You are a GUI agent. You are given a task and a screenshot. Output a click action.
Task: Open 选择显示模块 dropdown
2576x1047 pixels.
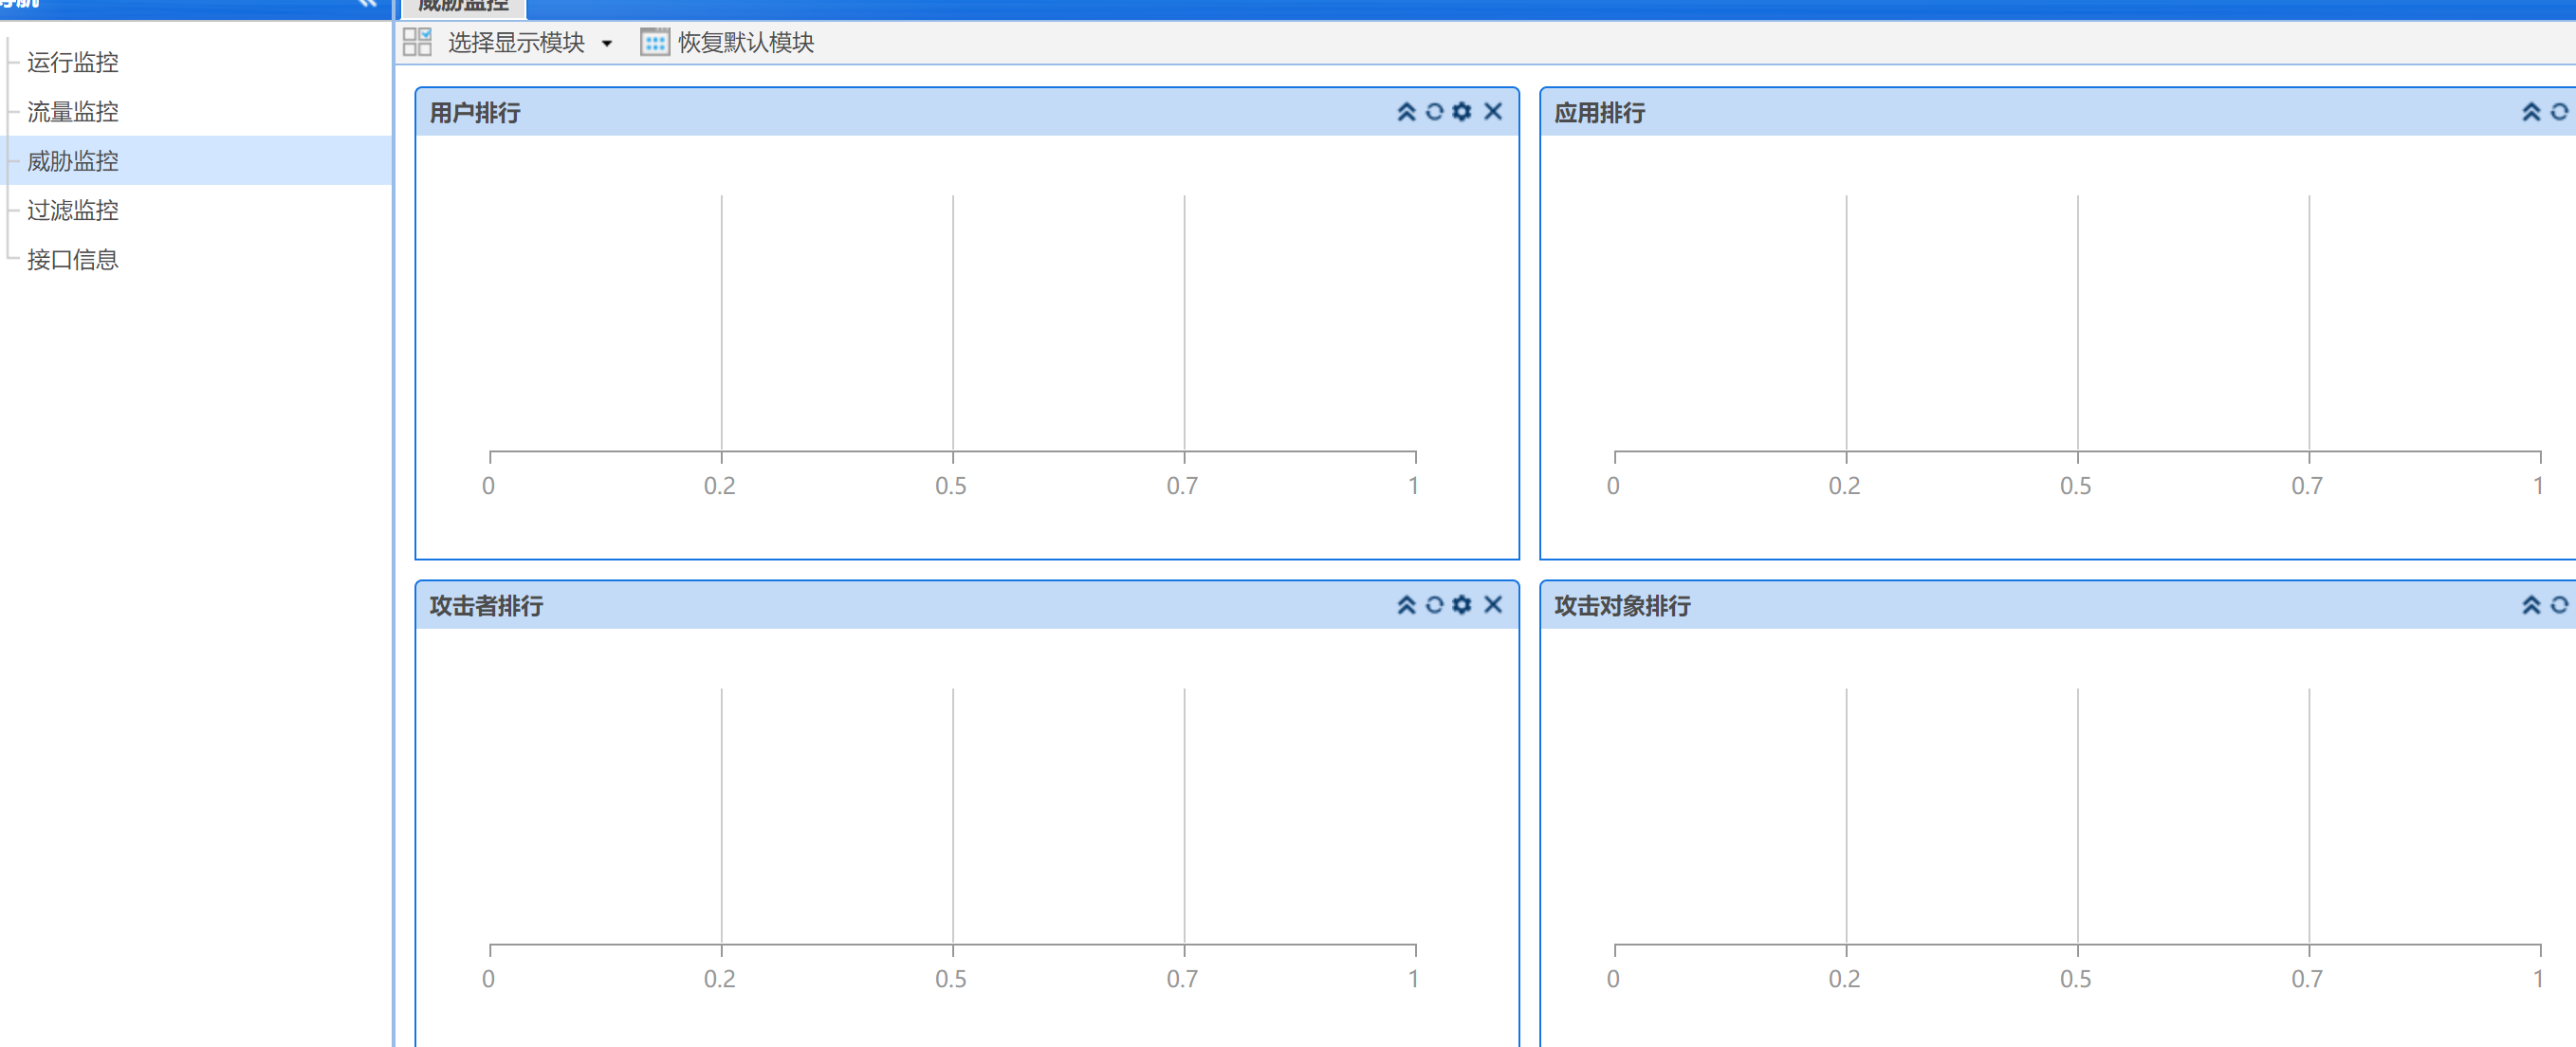pos(529,43)
